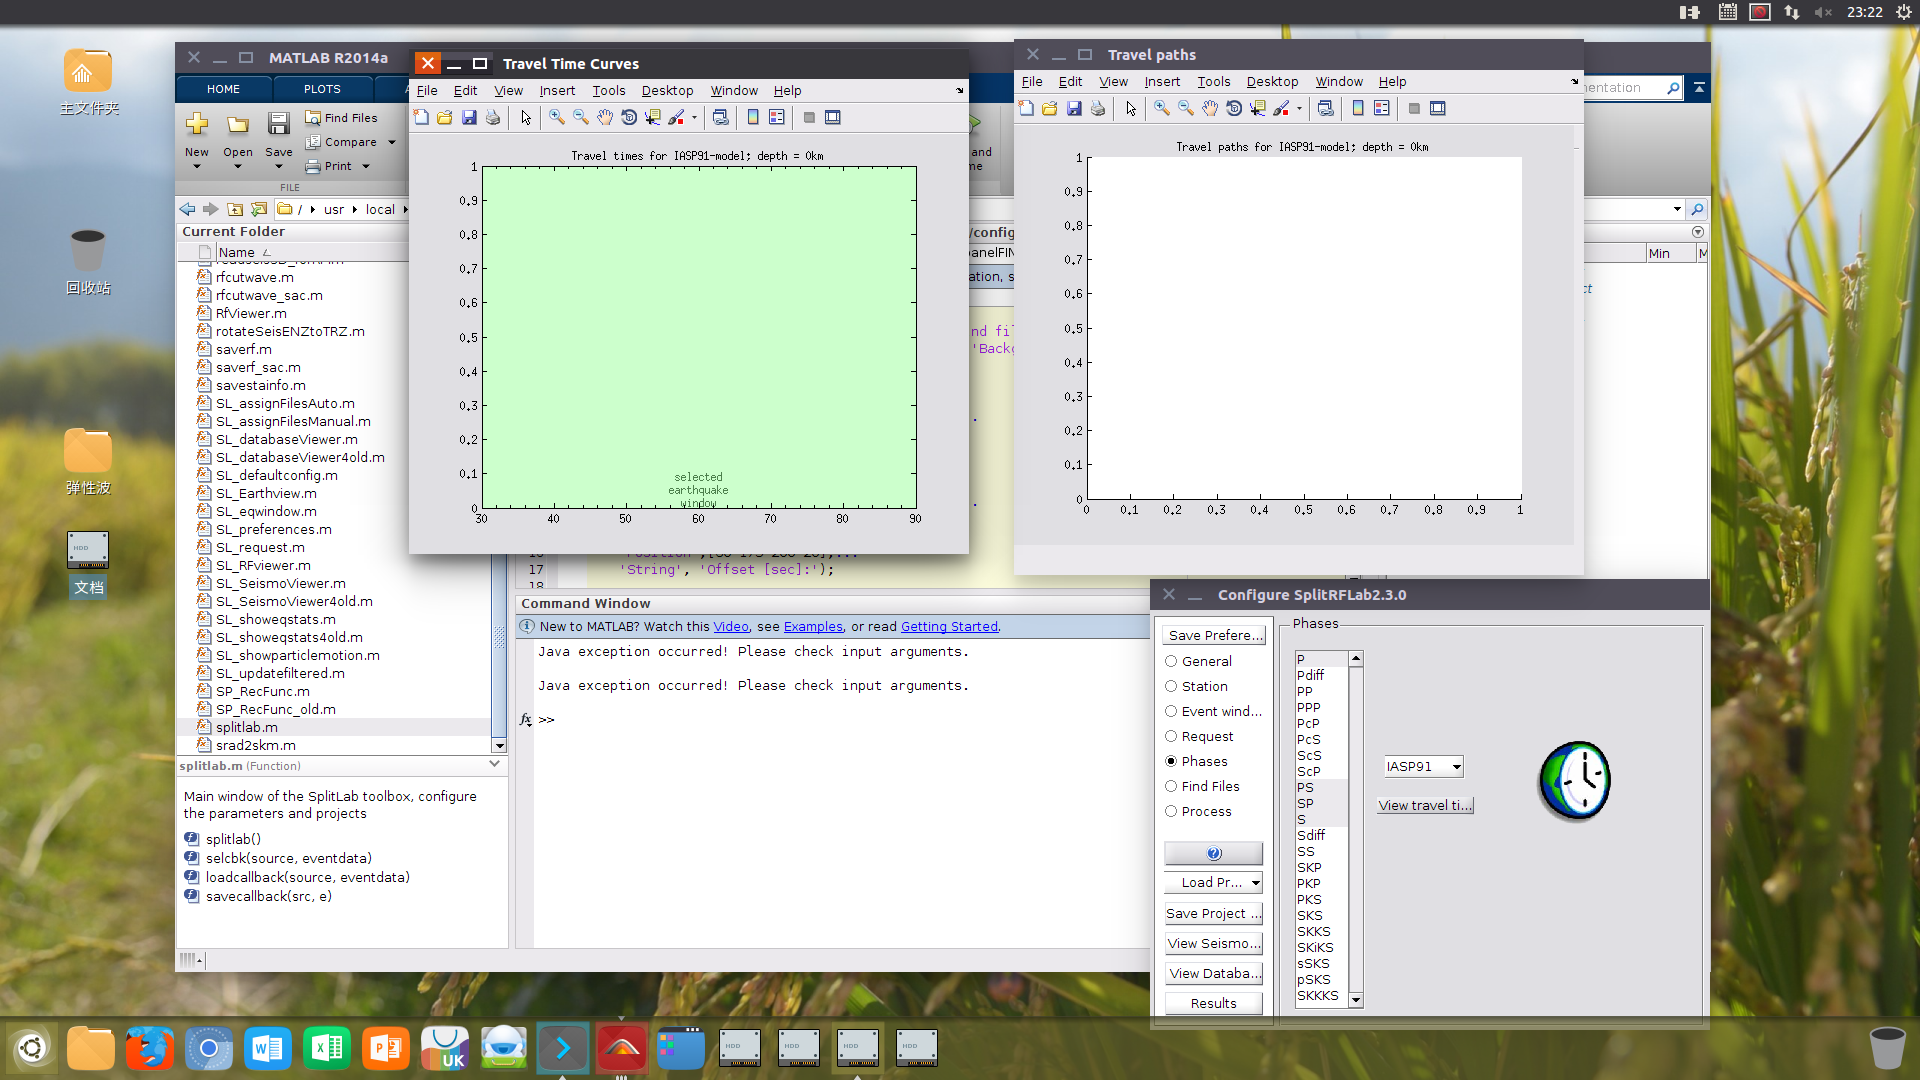Collapse the splitlab.m function details panel
Screen dimensions: 1920x1080
pyautogui.click(x=493, y=764)
